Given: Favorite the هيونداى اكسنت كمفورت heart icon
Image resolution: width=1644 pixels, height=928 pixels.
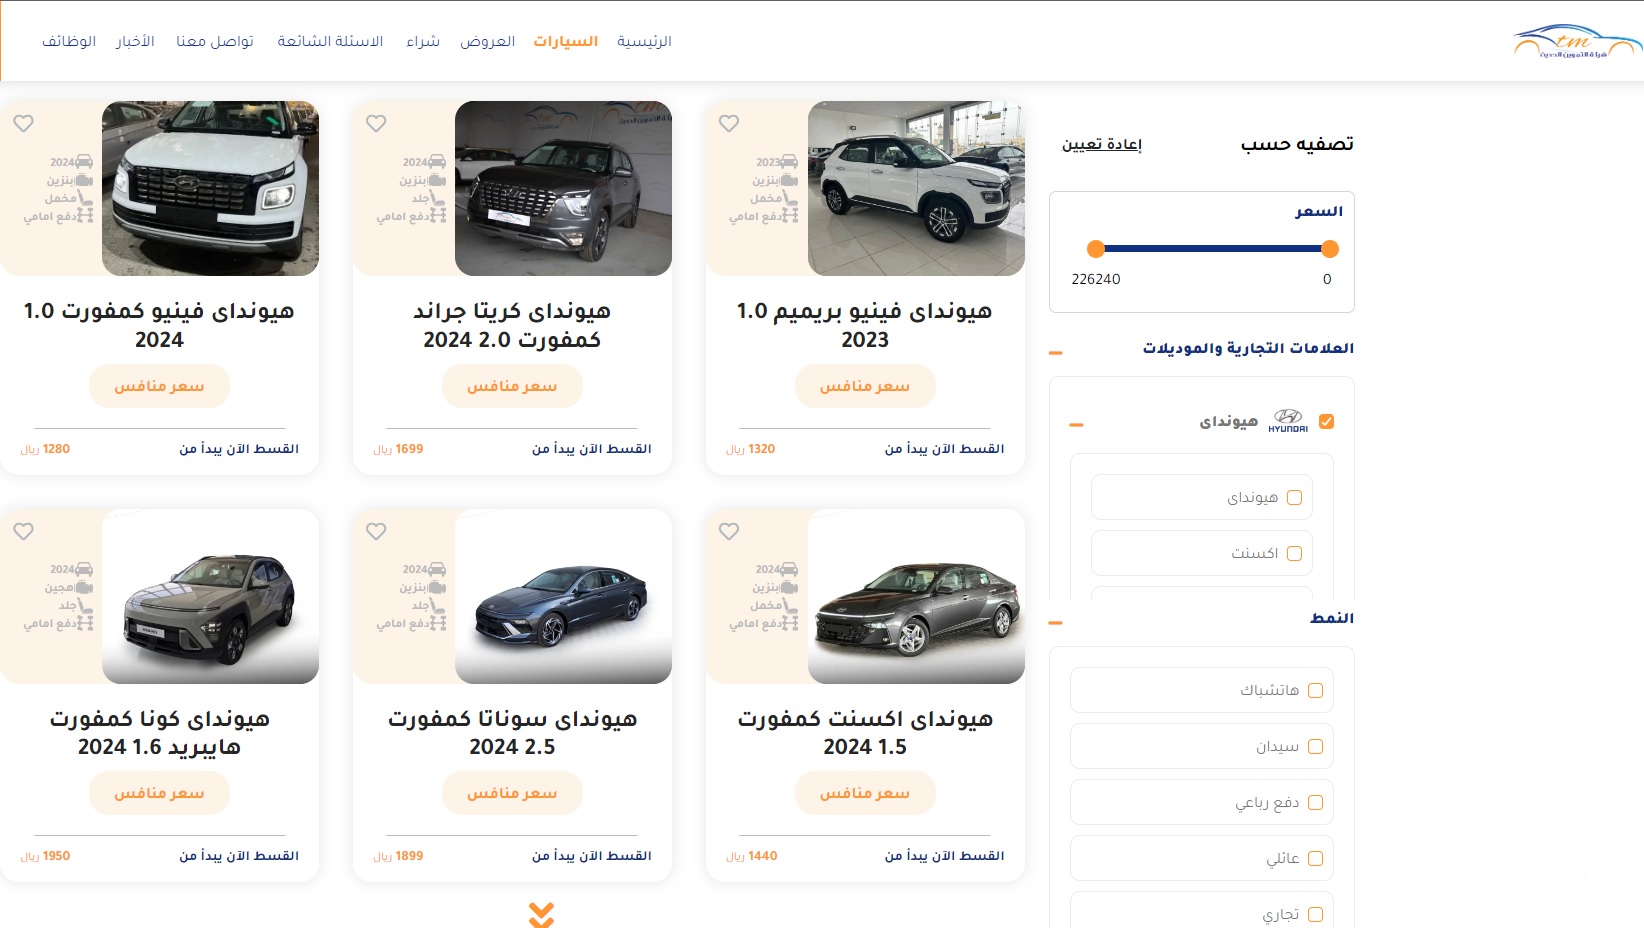Looking at the screenshot, I should 729,531.
